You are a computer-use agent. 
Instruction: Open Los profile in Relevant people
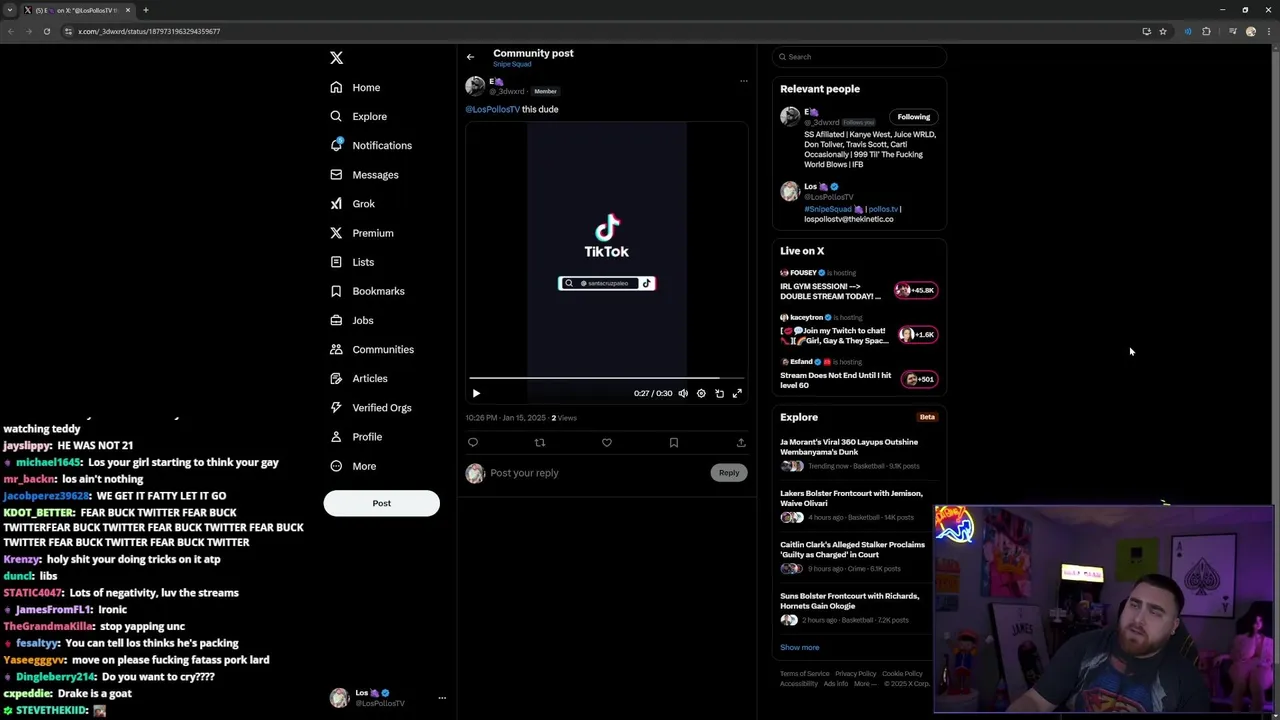(810, 187)
